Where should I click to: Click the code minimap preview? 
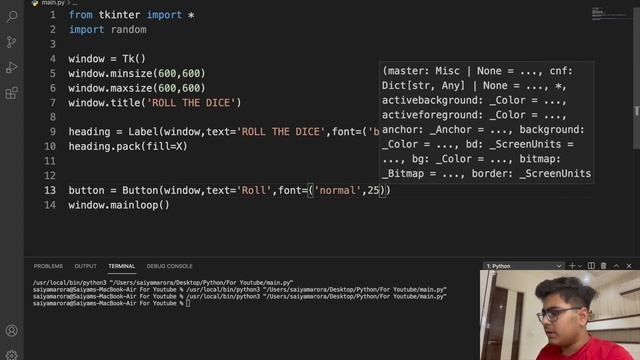(x=610, y=14)
